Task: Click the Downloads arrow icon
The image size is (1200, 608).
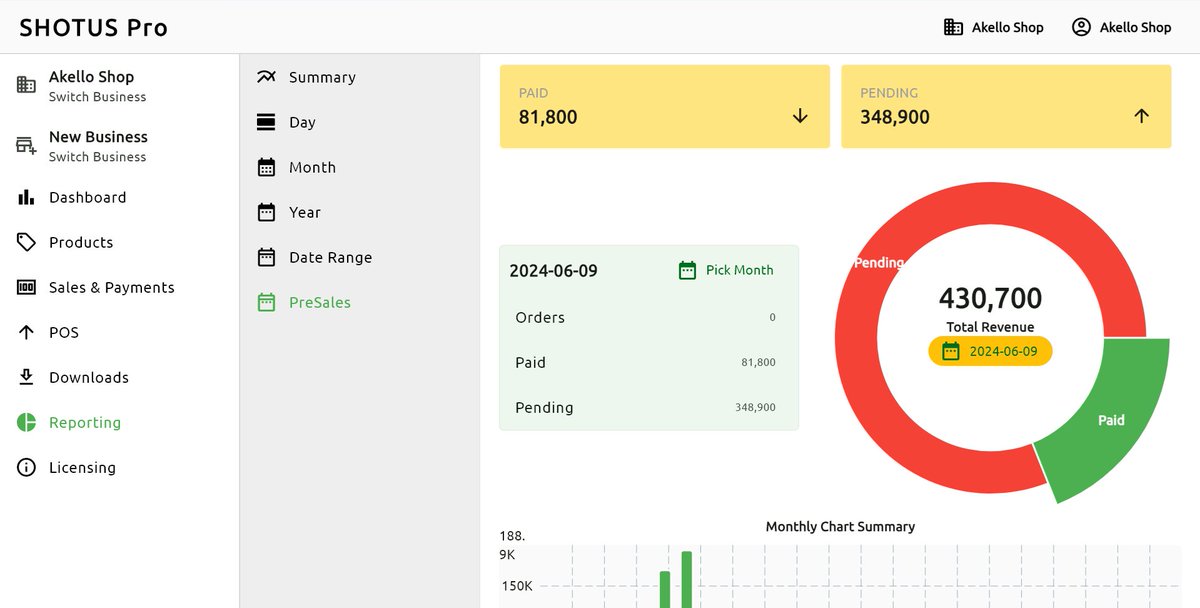Action: tap(26, 377)
